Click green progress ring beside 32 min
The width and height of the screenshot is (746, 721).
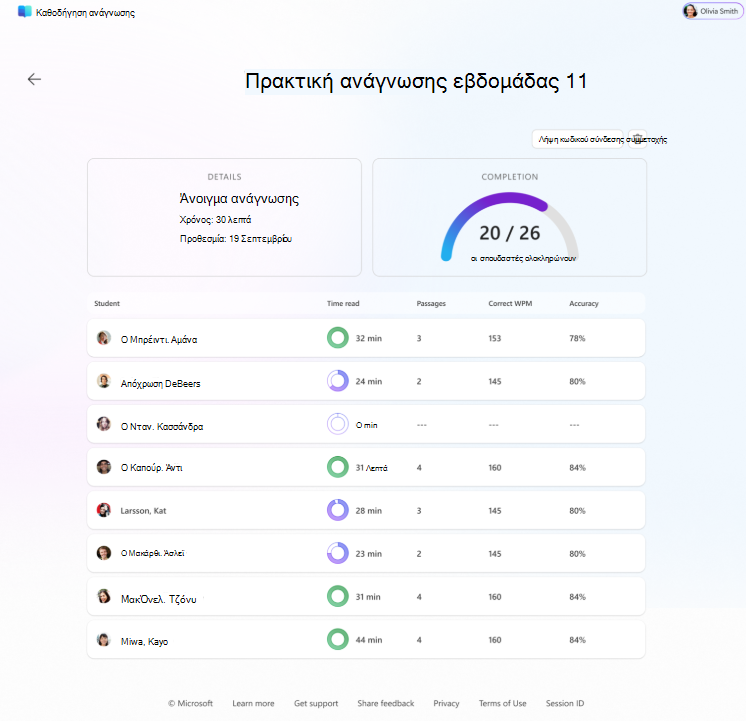pos(338,338)
